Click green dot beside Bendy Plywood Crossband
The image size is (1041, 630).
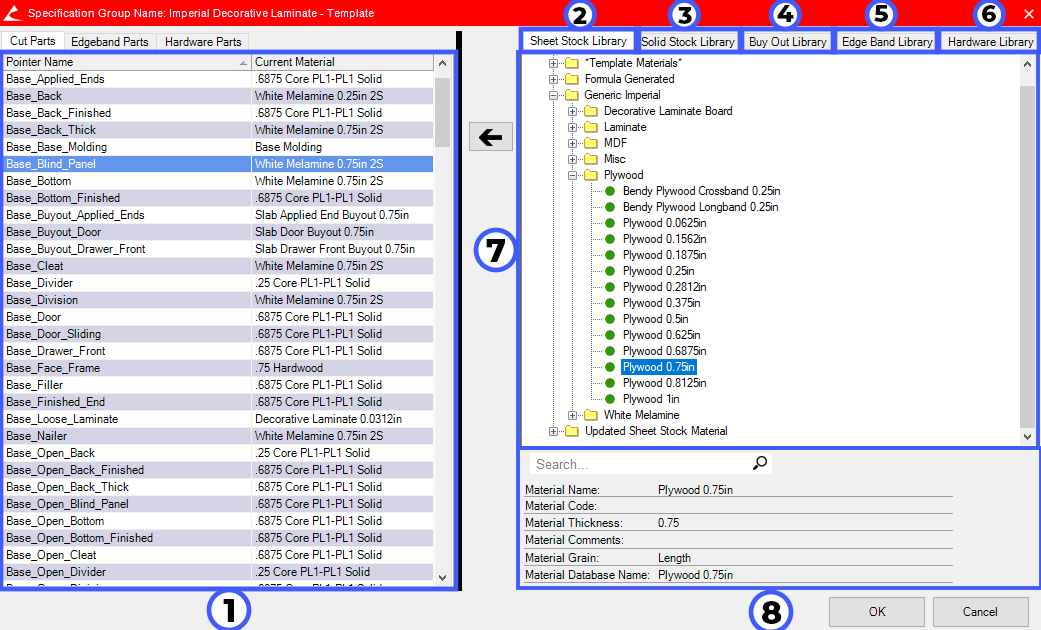point(610,191)
